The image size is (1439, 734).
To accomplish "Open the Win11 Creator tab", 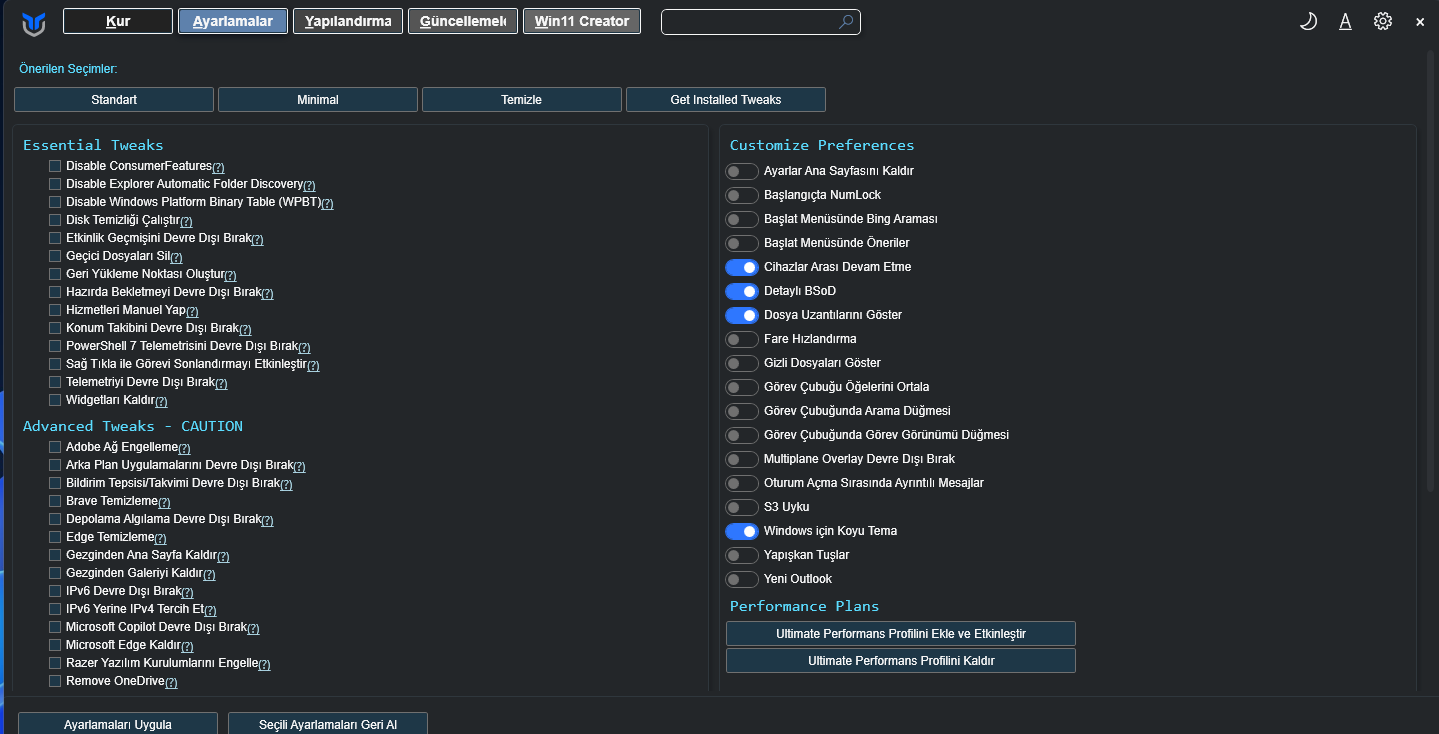I will (581, 20).
